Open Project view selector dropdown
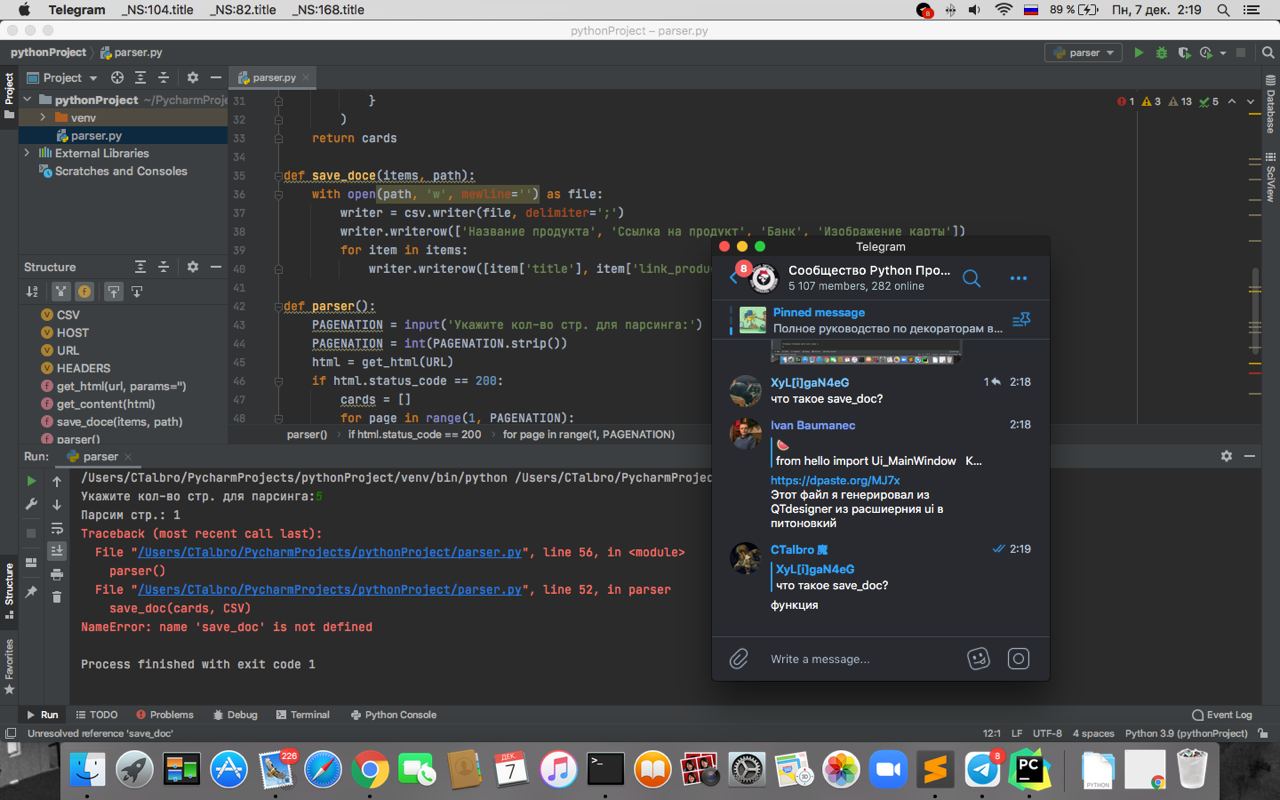The width and height of the screenshot is (1280, 800). (62, 77)
